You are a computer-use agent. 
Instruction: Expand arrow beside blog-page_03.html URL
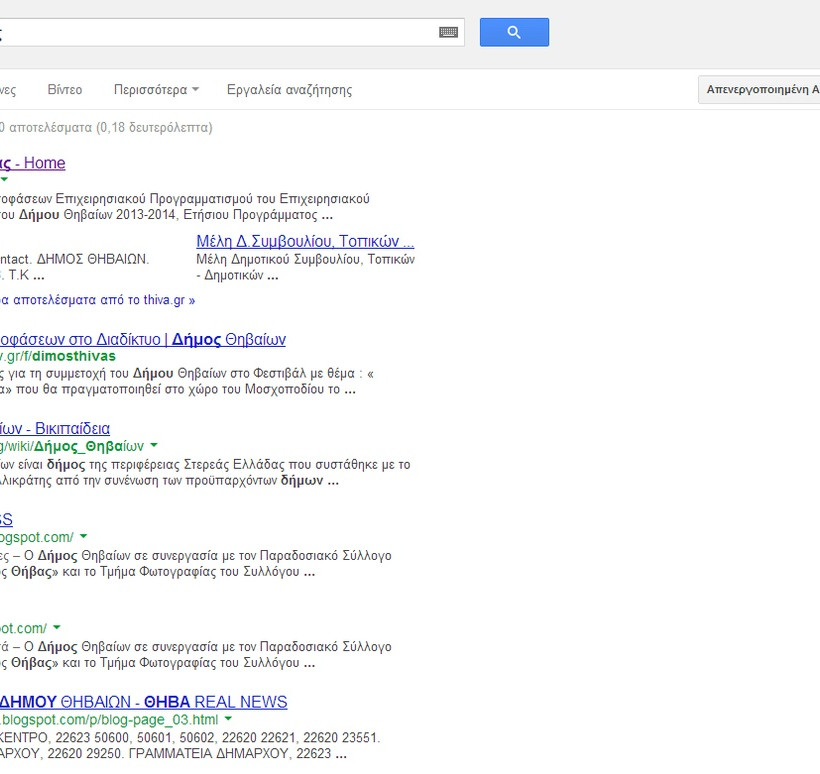228,719
